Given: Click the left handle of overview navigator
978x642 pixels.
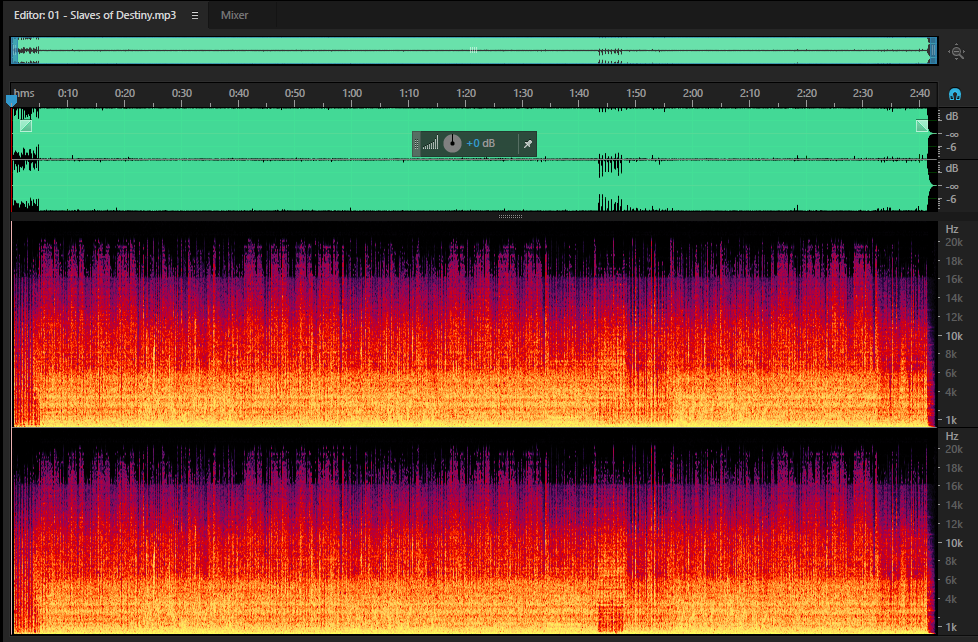Looking at the screenshot, I should click(14, 51).
